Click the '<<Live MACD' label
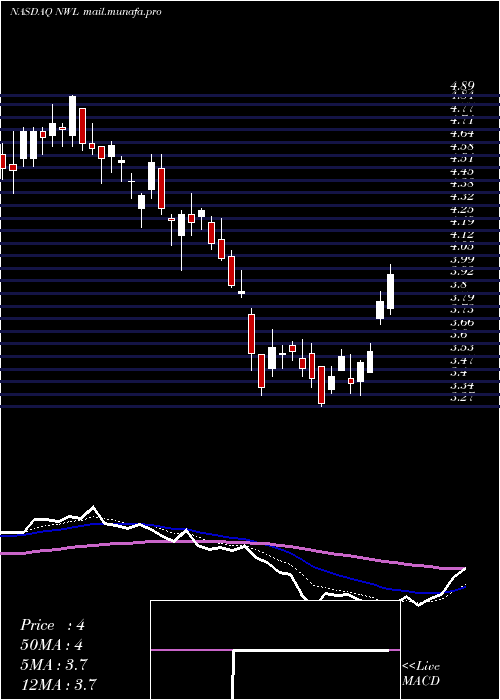This screenshot has height=700, width=500. (421, 674)
